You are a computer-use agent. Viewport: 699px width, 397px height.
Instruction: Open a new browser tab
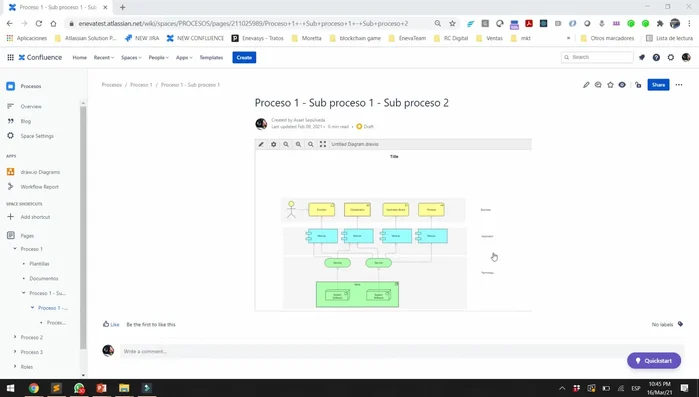point(123,7)
